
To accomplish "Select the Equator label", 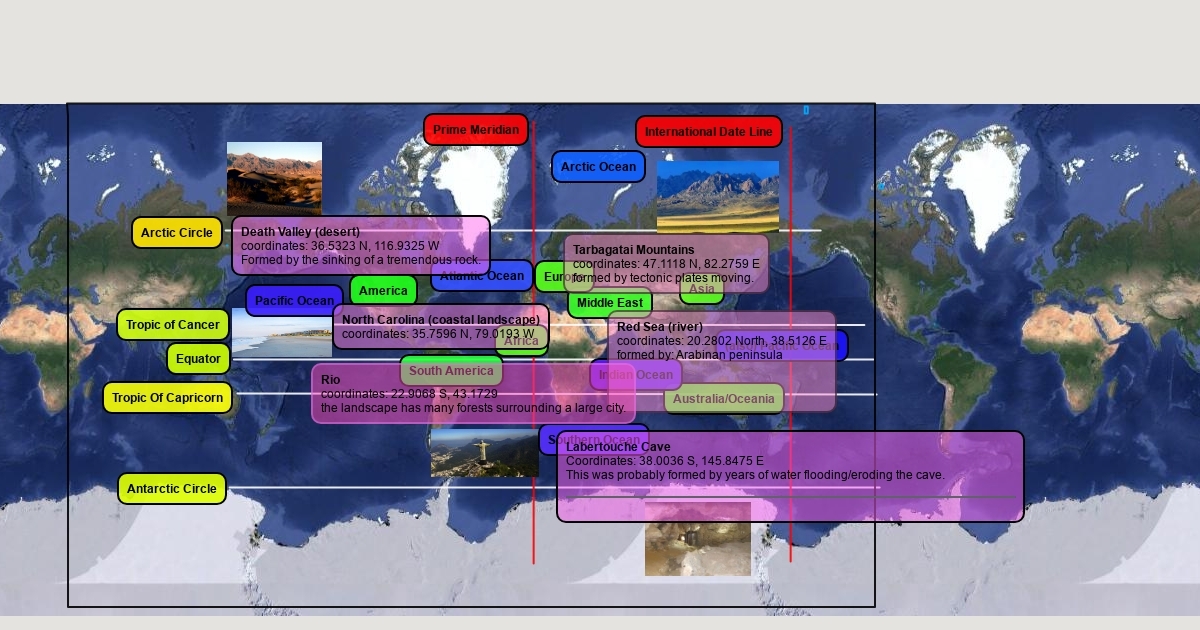I will pos(198,359).
